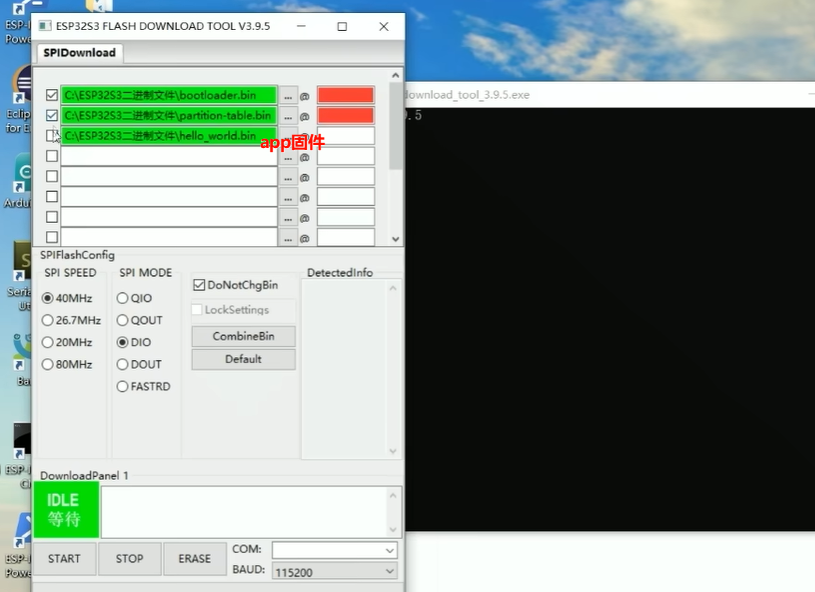The height and width of the screenshot is (592, 815).
Task: Click browse button for bootloader.bin row
Action: coord(288,96)
